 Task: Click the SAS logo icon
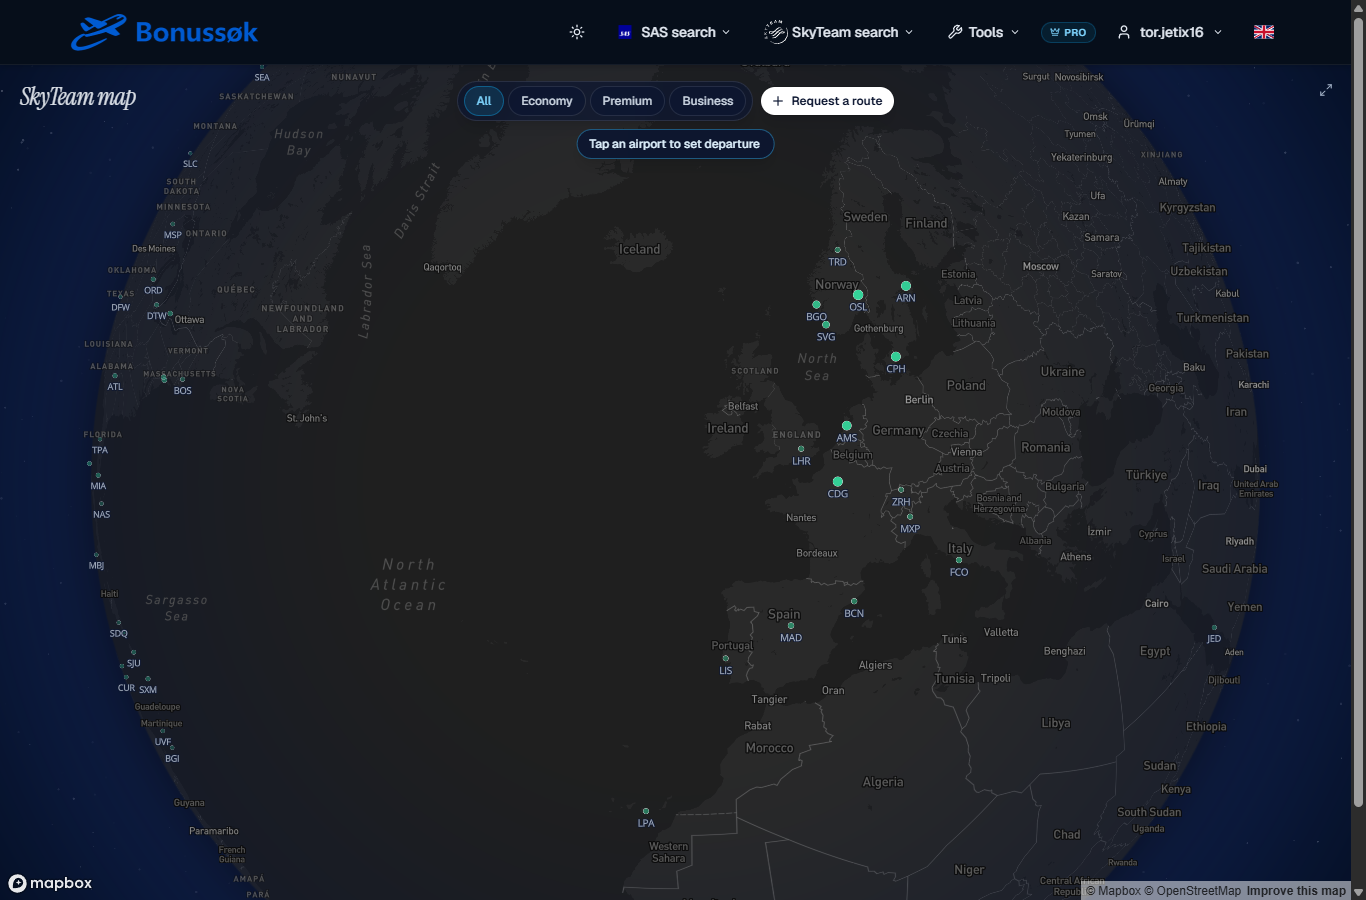[x=625, y=32]
